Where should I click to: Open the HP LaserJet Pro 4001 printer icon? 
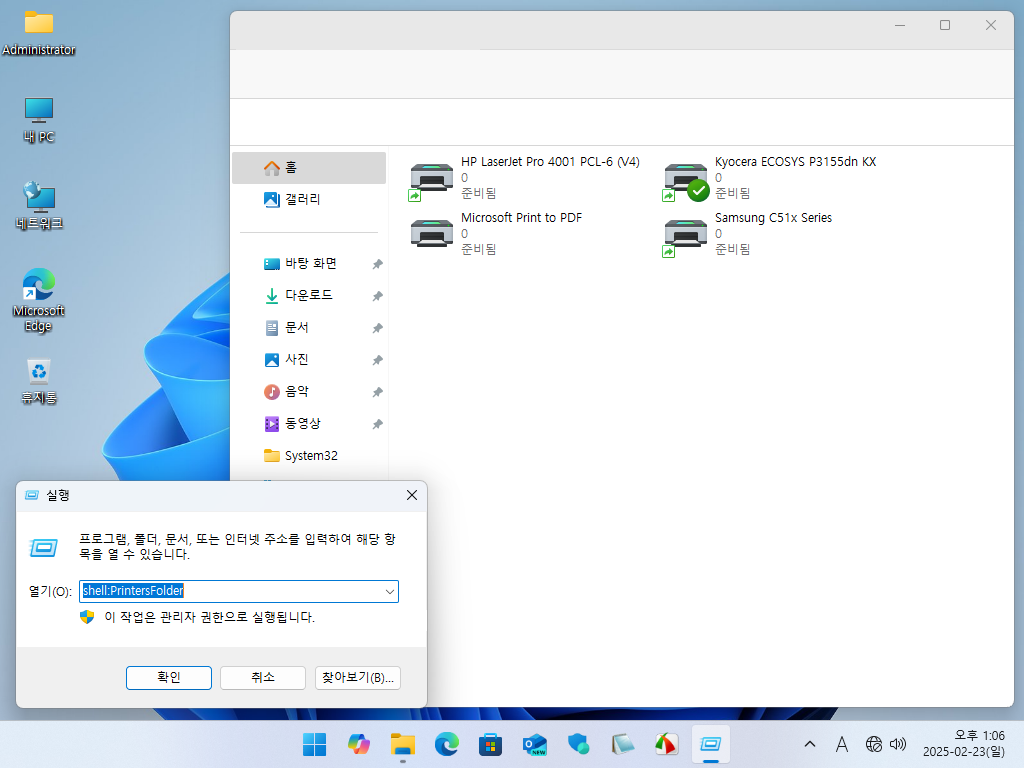point(431,180)
